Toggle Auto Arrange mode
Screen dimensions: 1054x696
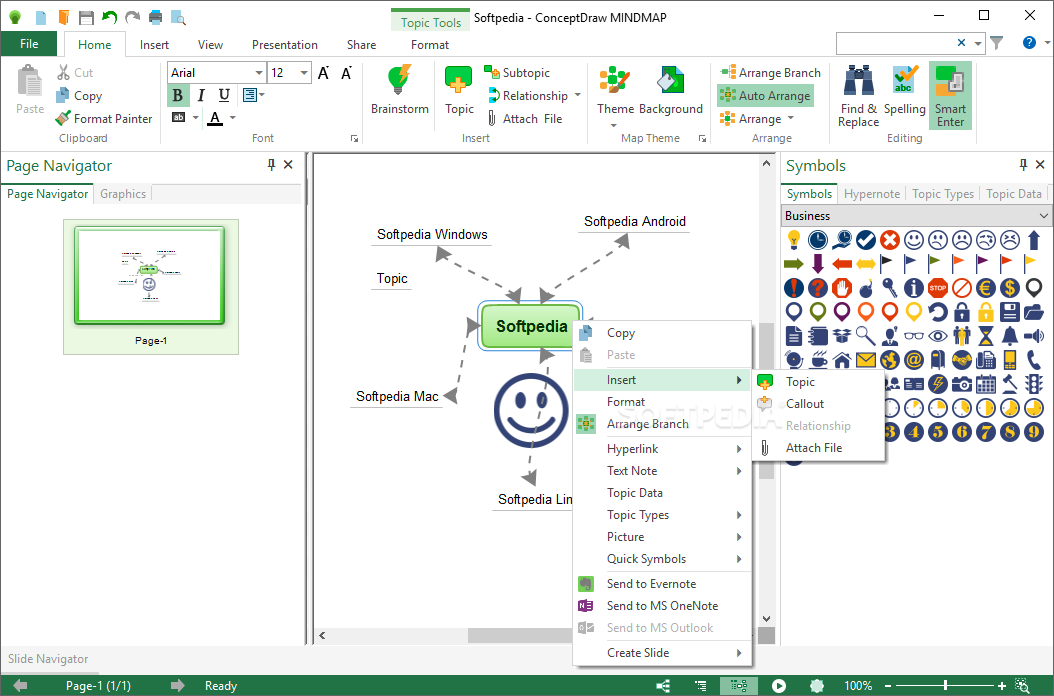pos(766,95)
